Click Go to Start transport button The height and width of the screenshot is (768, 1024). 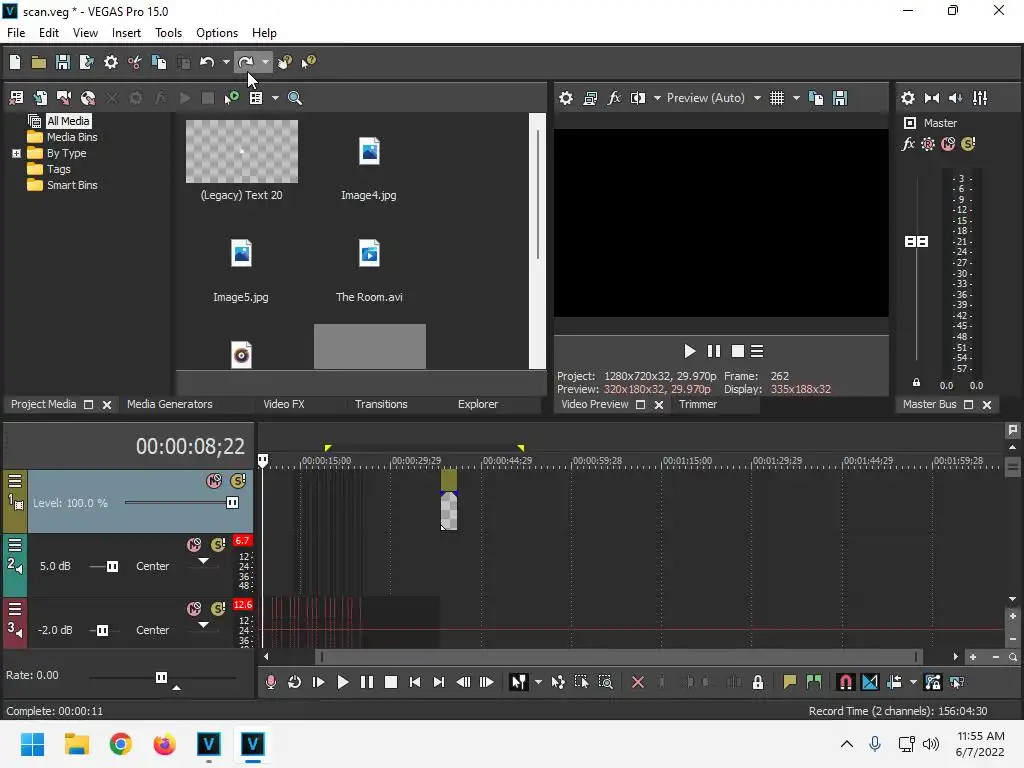[415, 682]
